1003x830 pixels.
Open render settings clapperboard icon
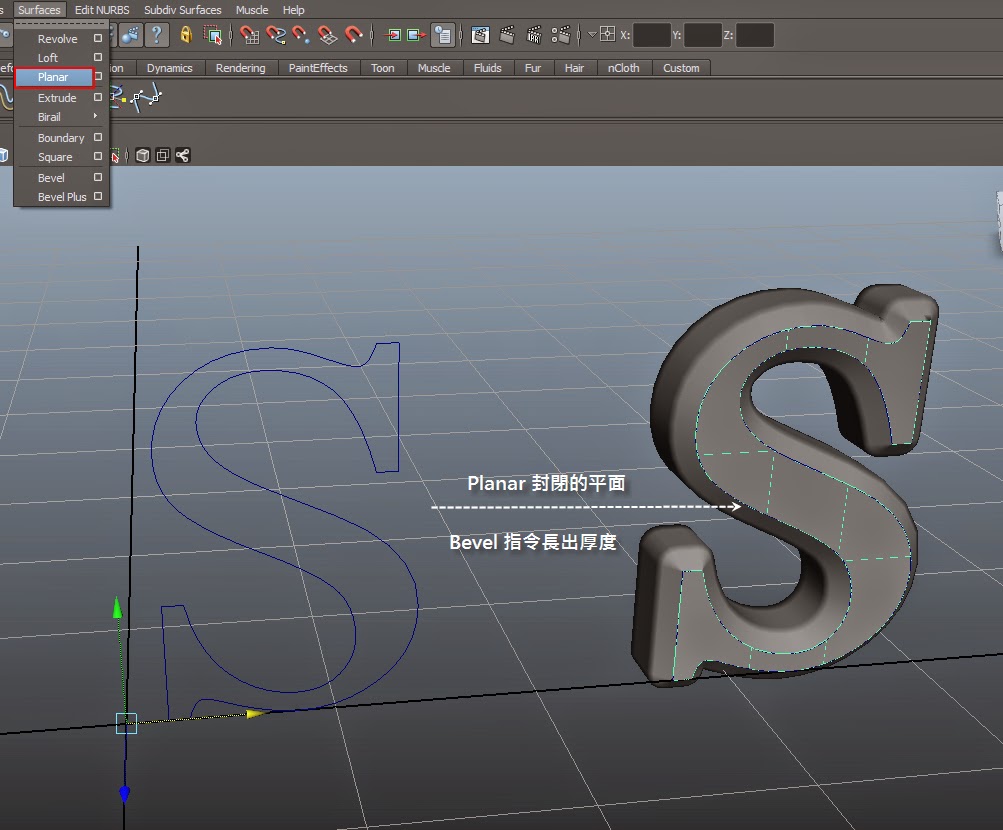click(560, 35)
